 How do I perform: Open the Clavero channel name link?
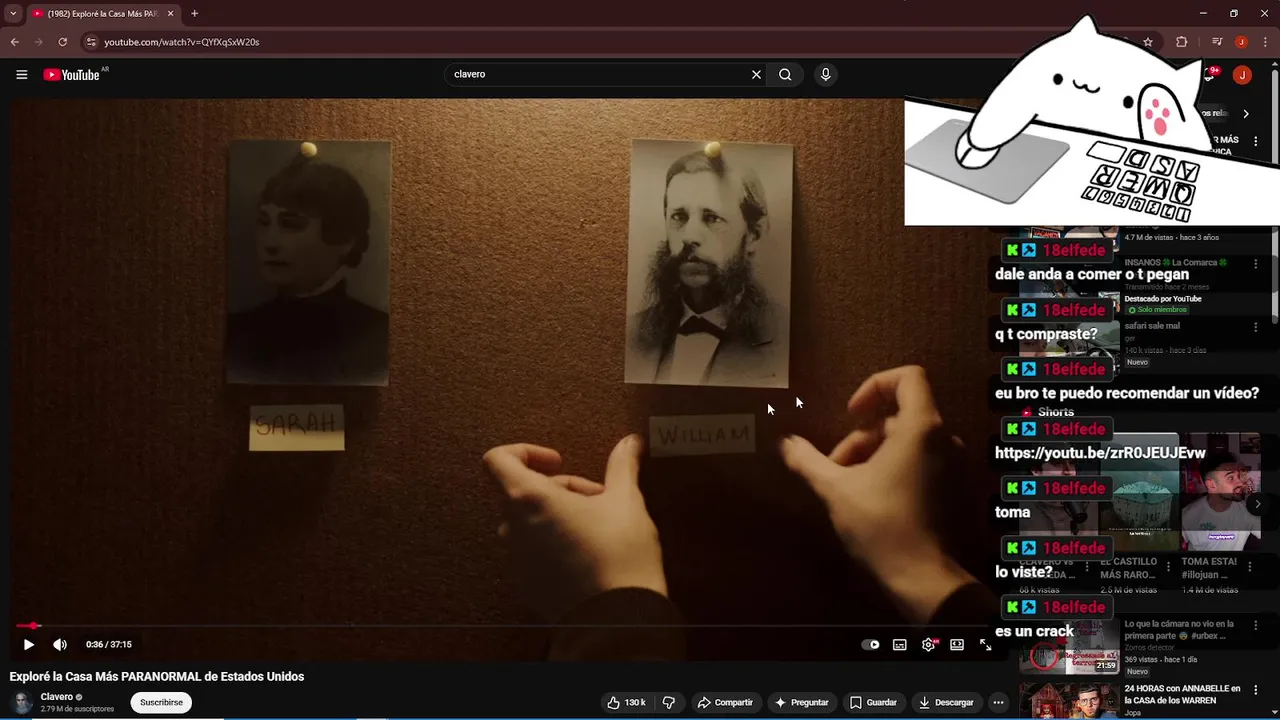(57, 697)
